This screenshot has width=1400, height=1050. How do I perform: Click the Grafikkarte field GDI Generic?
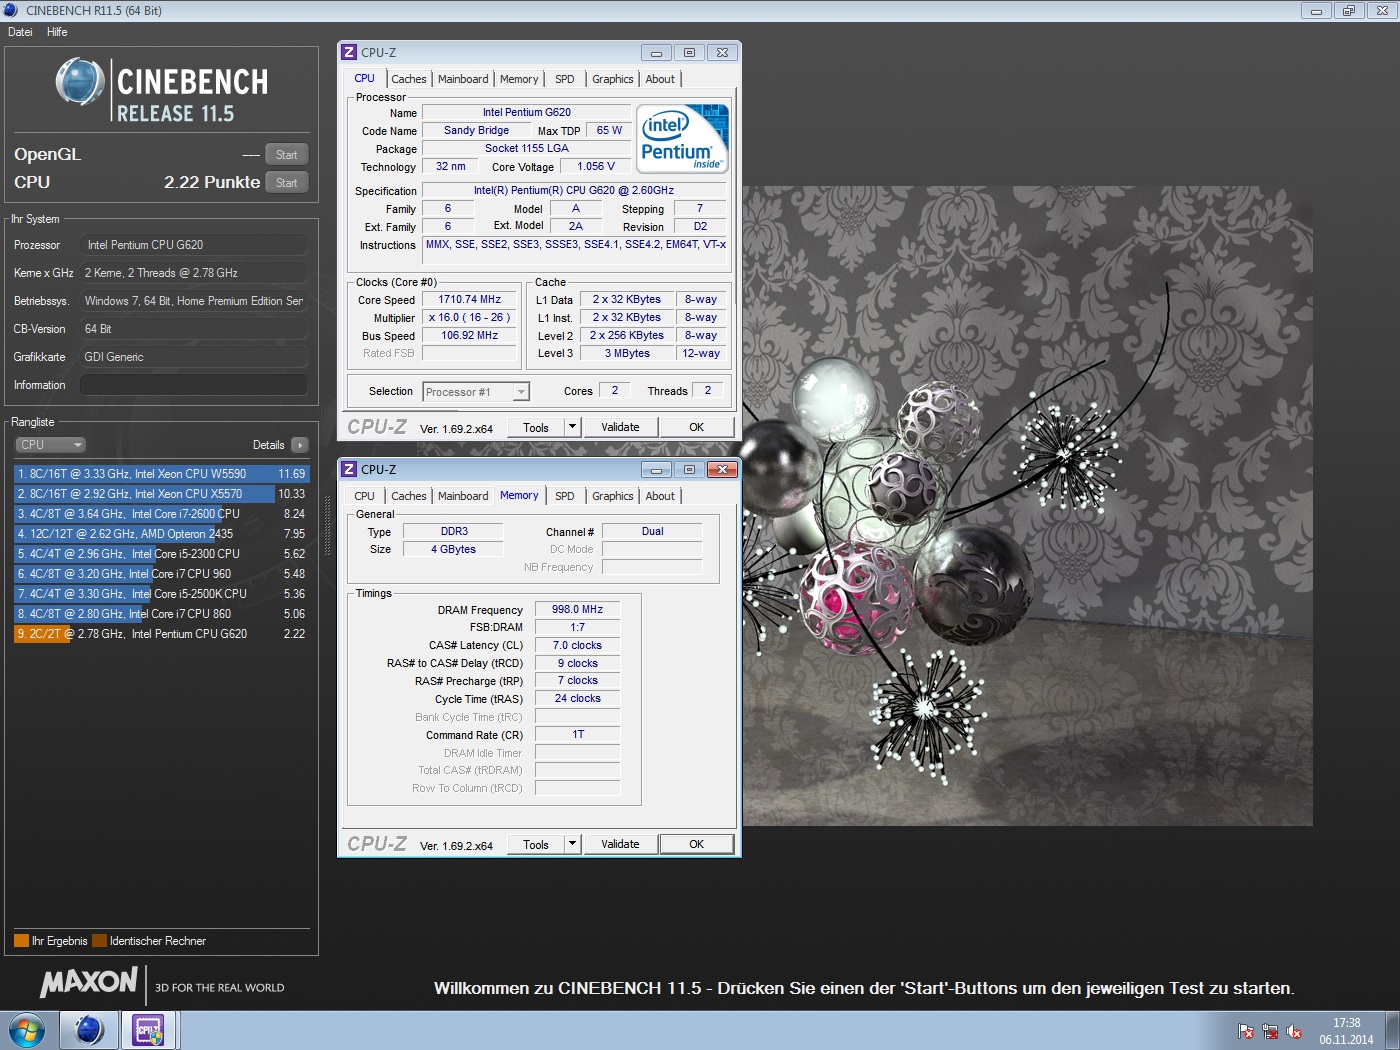(x=194, y=357)
